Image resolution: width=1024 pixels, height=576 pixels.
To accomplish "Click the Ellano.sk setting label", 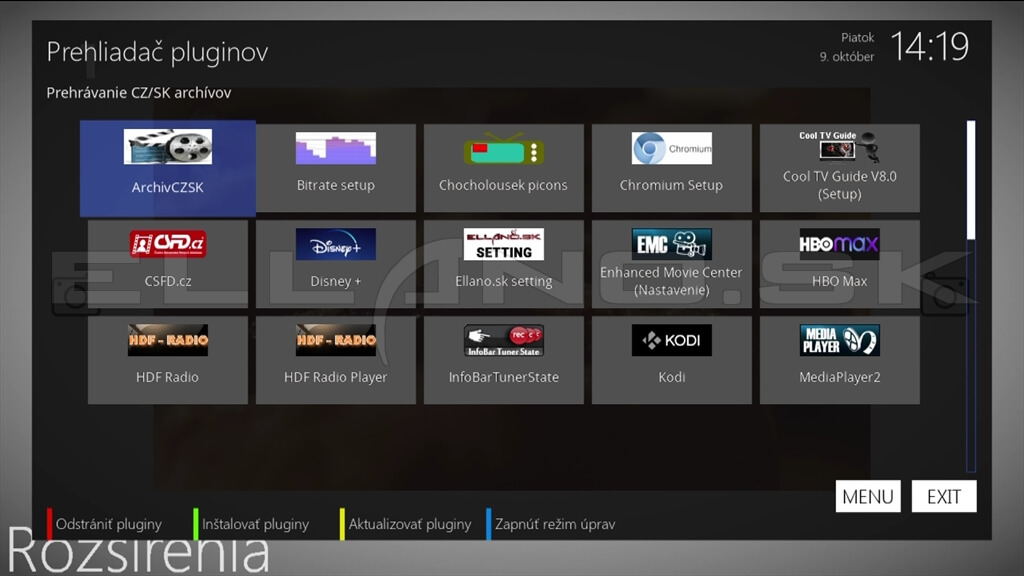I will click(504, 281).
